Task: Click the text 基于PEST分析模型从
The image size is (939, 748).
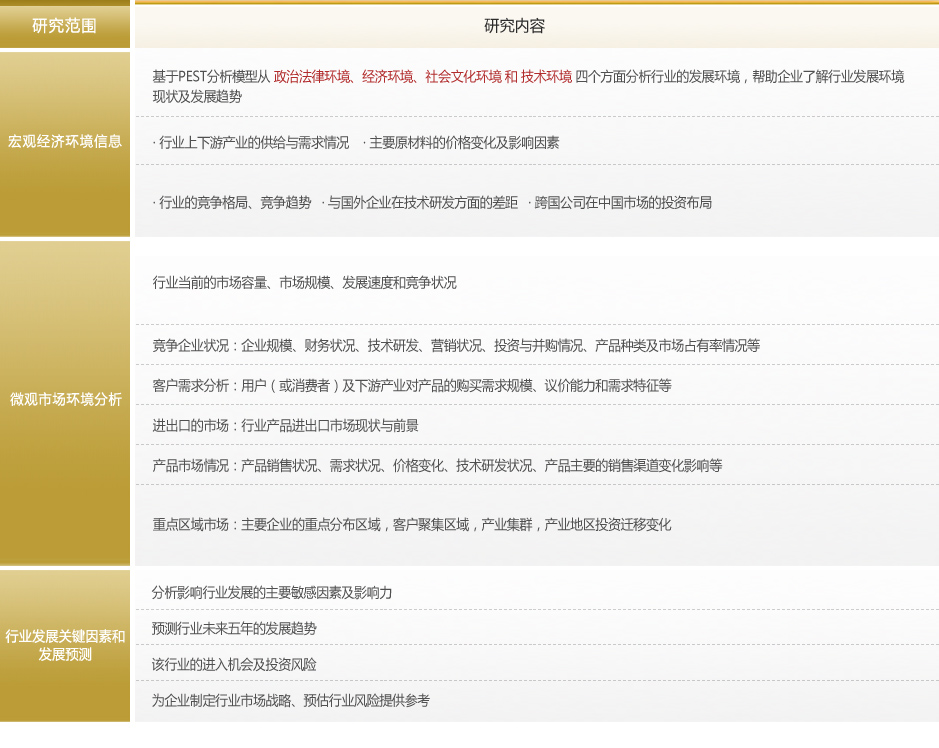Action: click(211, 77)
